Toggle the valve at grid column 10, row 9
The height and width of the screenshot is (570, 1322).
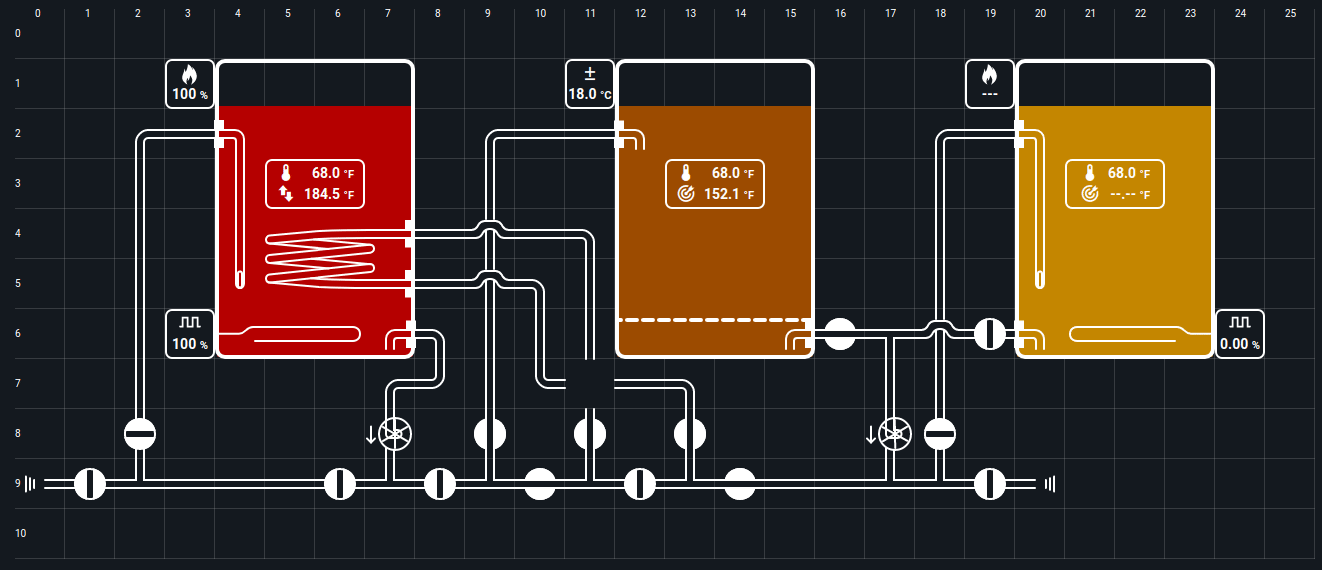540,484
